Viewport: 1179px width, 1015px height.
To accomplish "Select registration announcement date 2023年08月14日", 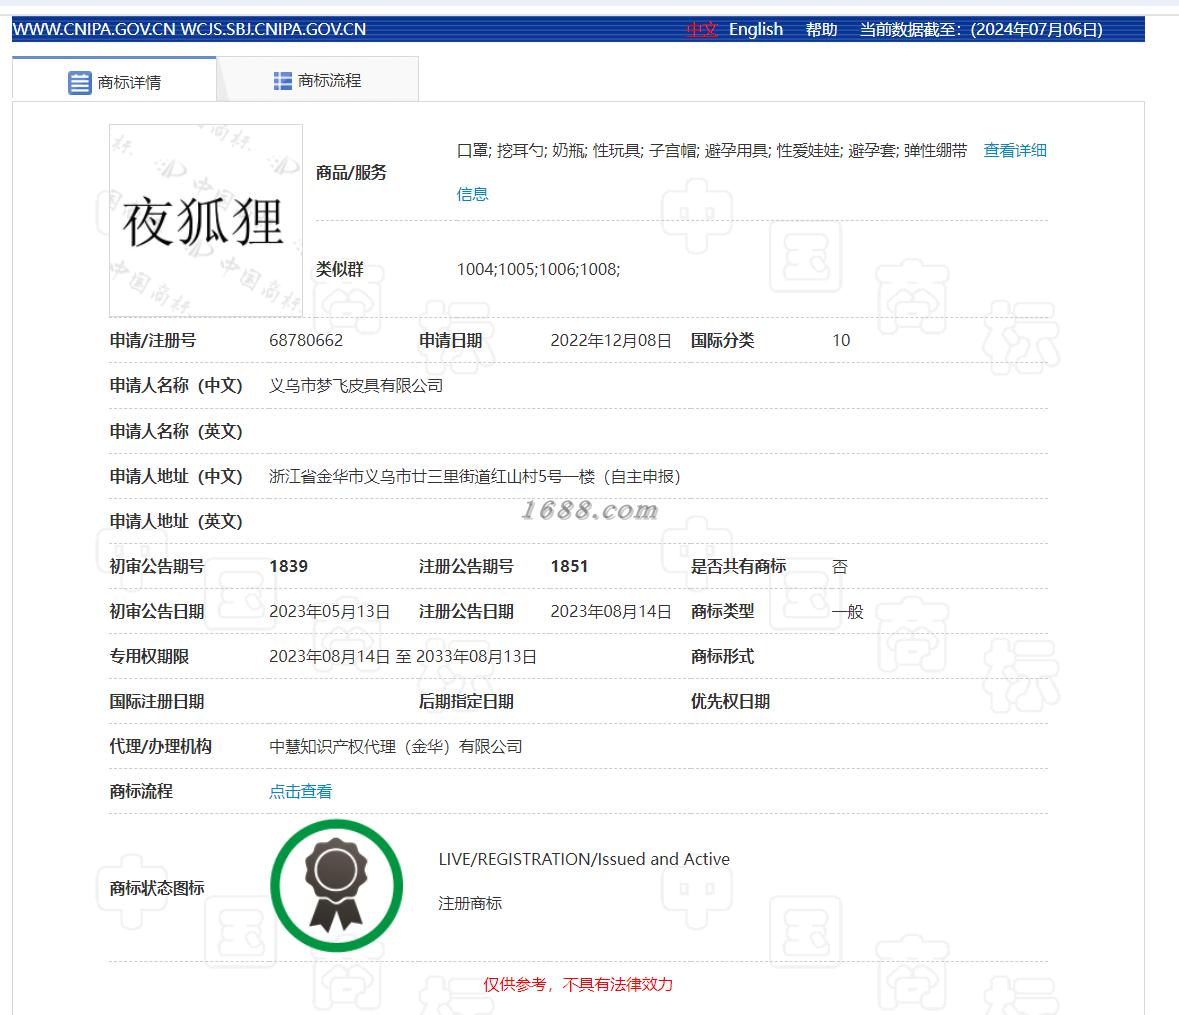I will pos(611,611).
